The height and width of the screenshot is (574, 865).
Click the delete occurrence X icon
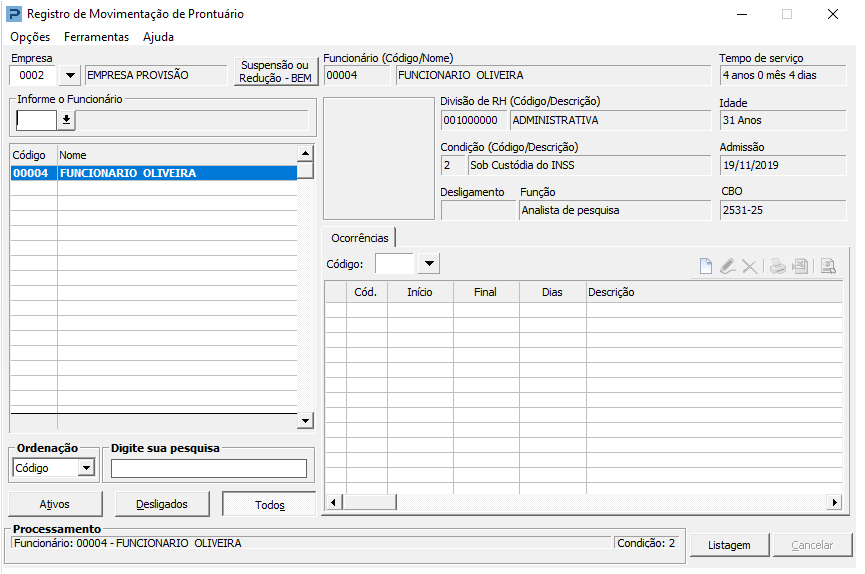pyautogui.click(x=749, y=266)
